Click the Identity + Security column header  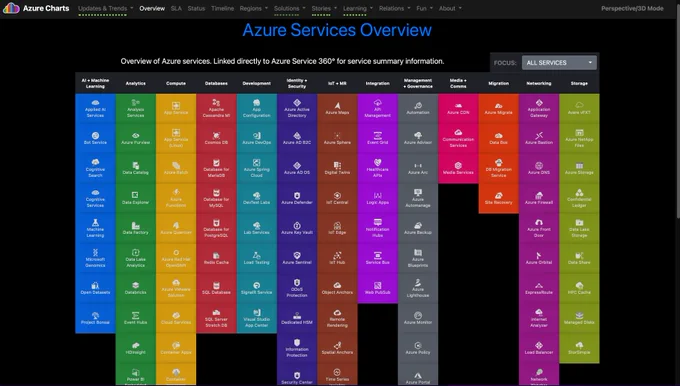tap(297, 83)
